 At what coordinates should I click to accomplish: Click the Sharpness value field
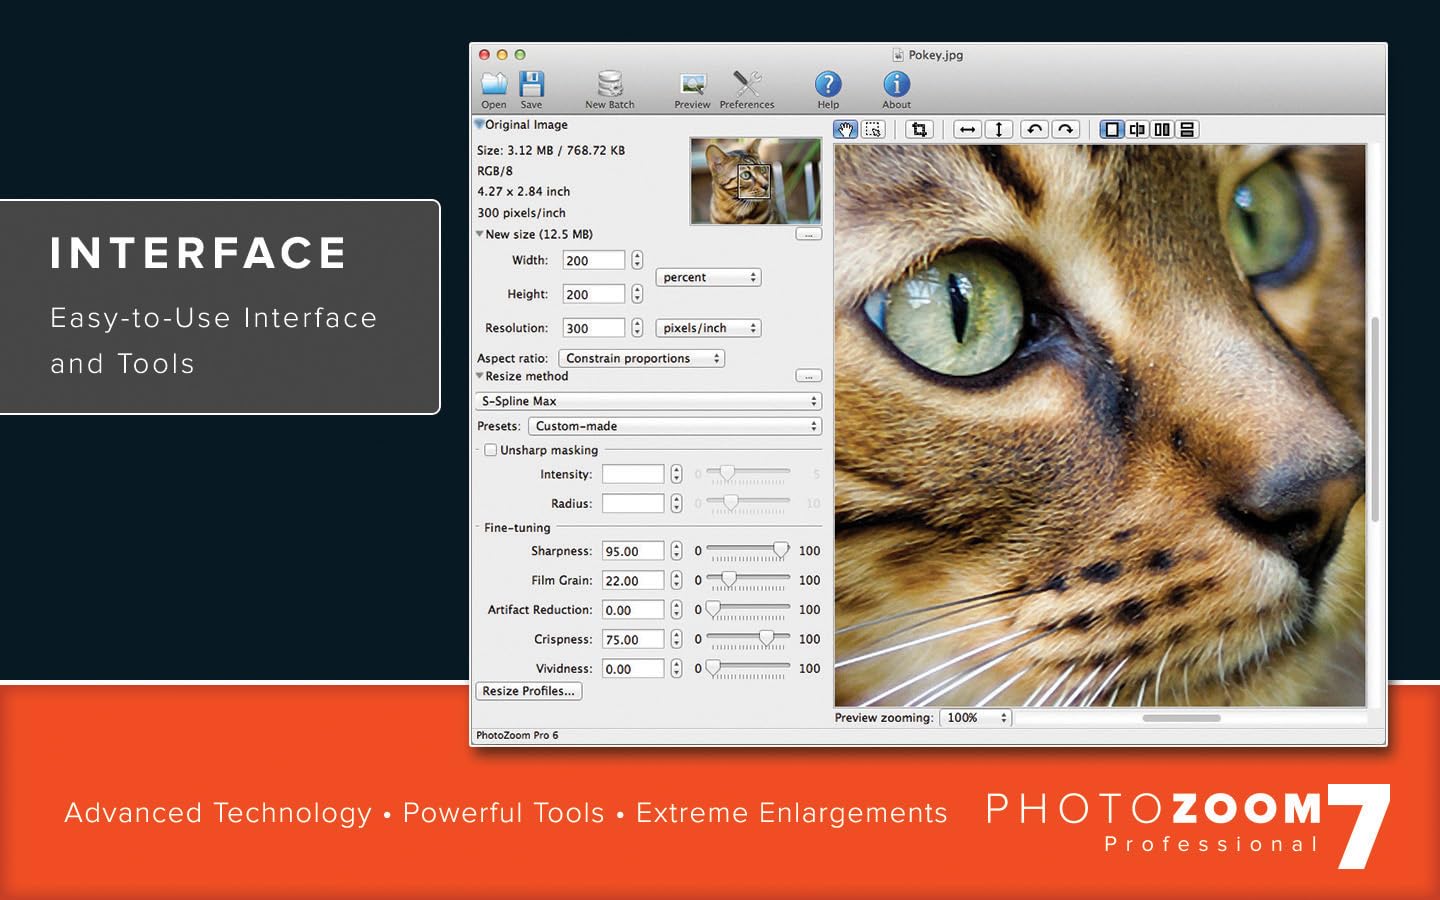[633, 551]
